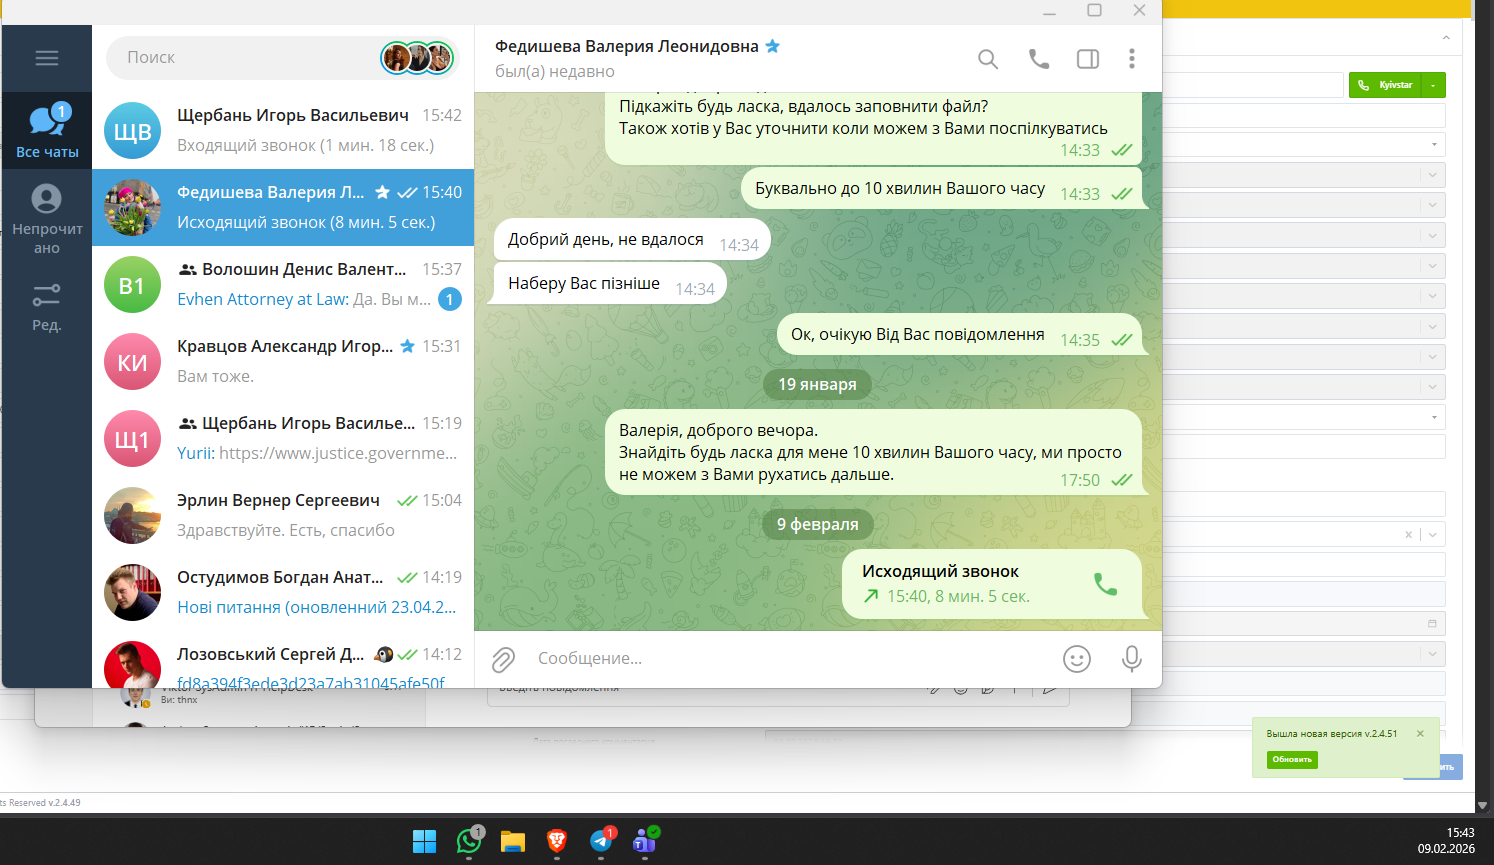Call back via the outgoing call bubble phone icon
Image resolution: width=1494 pixels, height=865 pixels.
[x=1105, y=584]
